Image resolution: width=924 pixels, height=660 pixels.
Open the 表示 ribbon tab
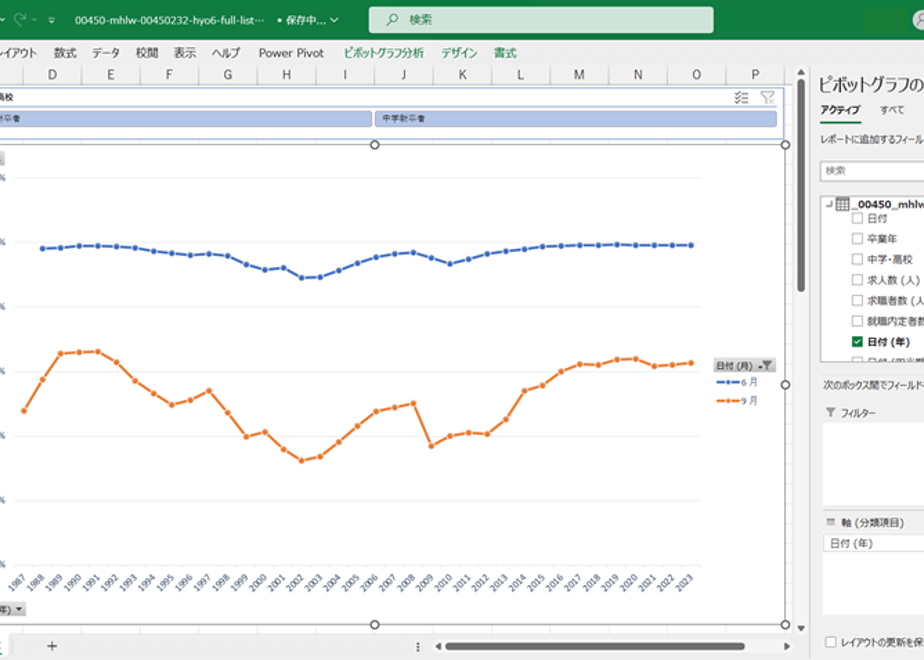[185, 53]
